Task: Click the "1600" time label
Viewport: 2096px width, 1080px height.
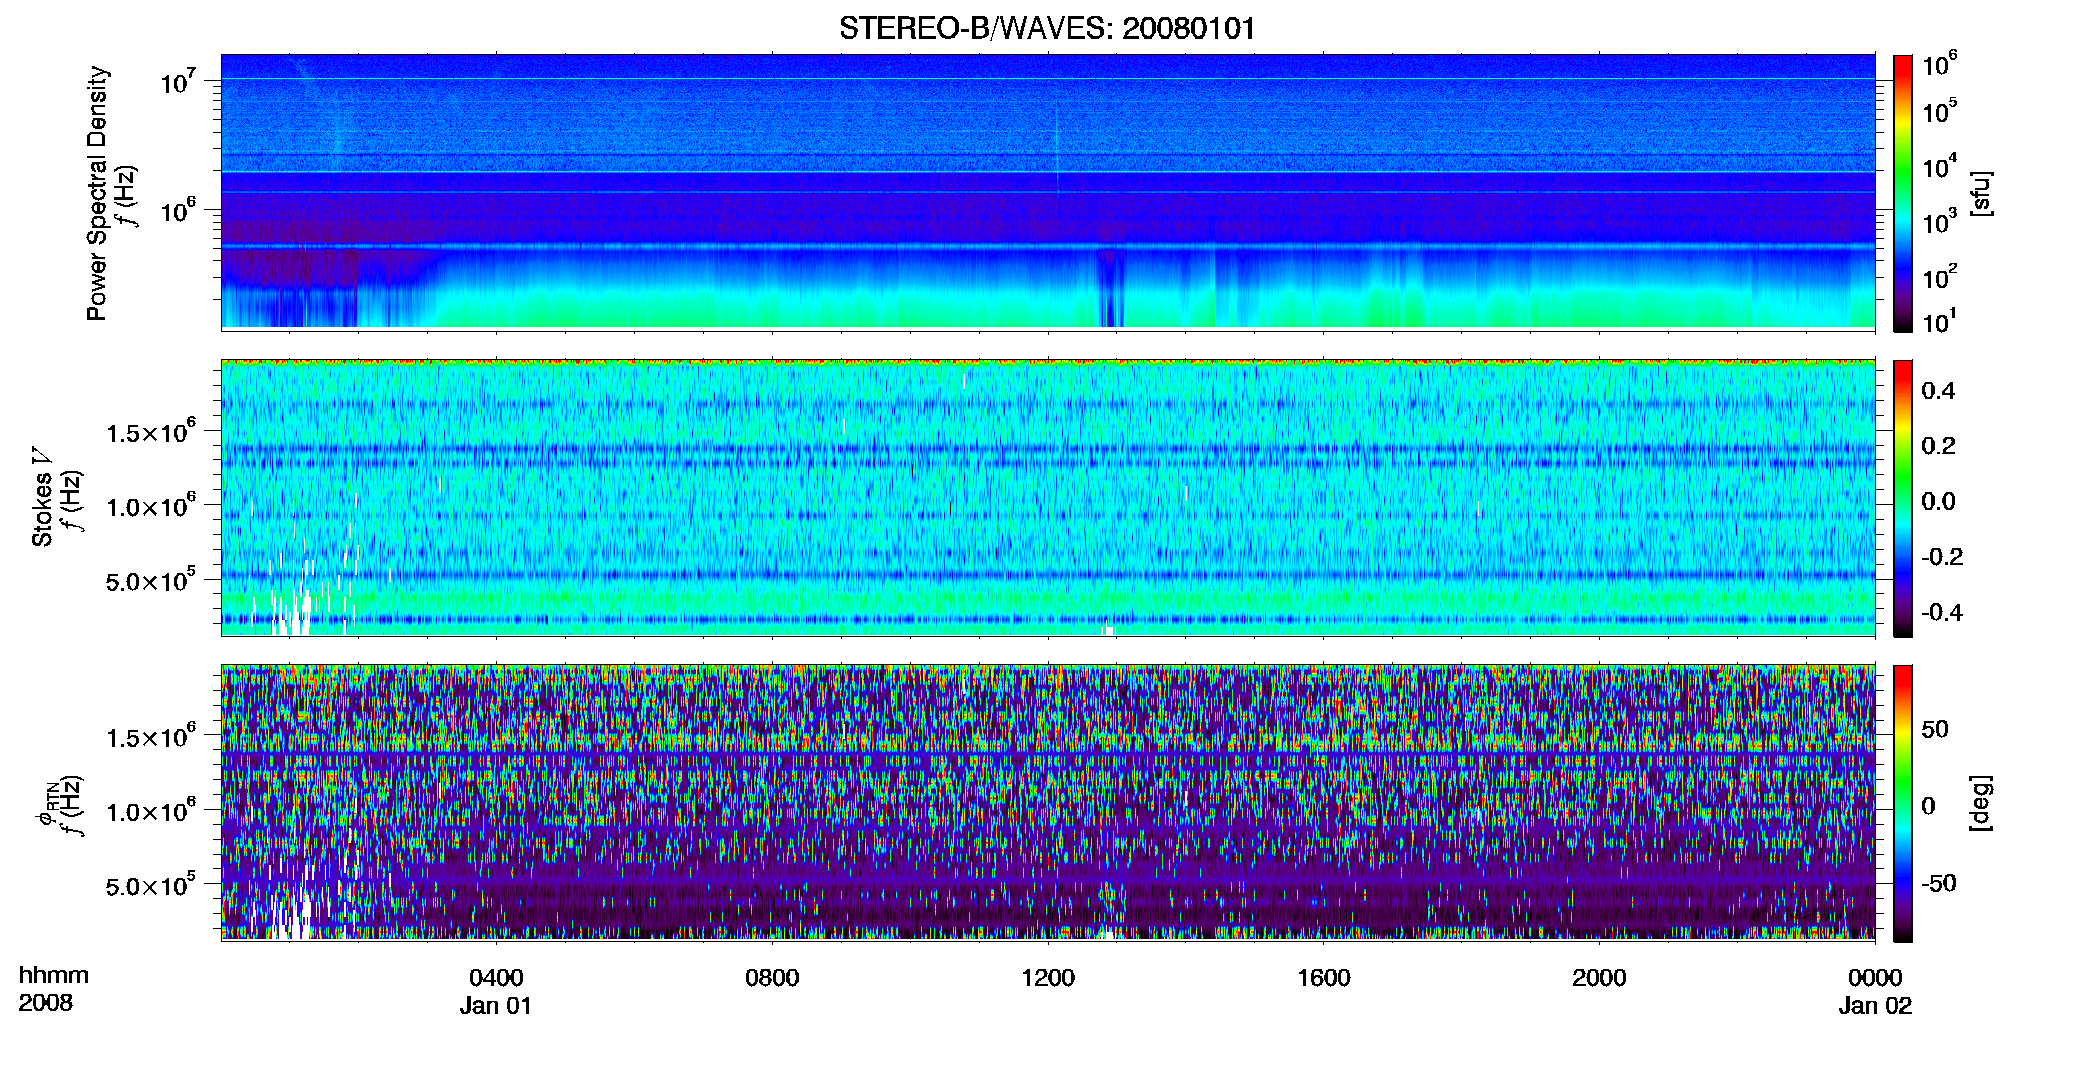Action: tap(1324, 978)
